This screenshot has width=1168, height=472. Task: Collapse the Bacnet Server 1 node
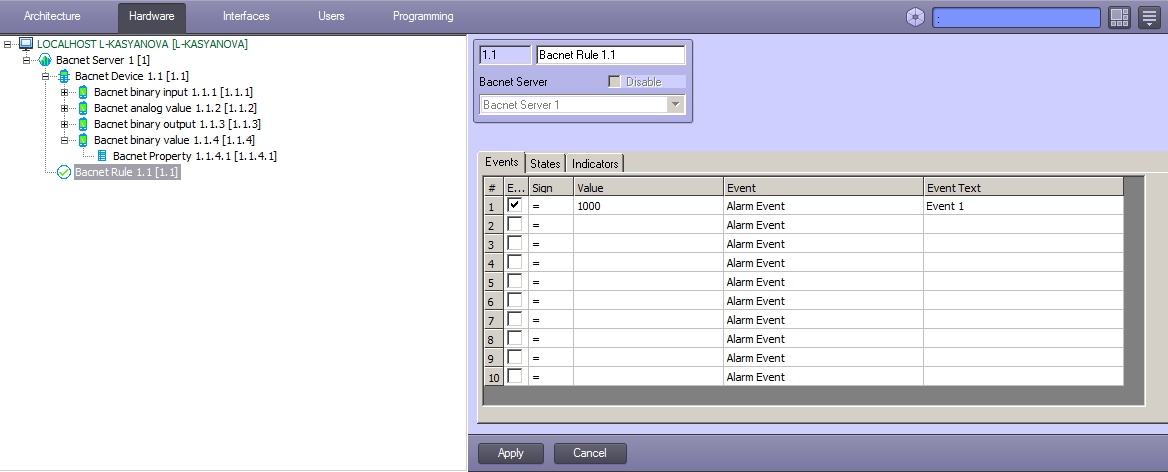pos(26,60)
